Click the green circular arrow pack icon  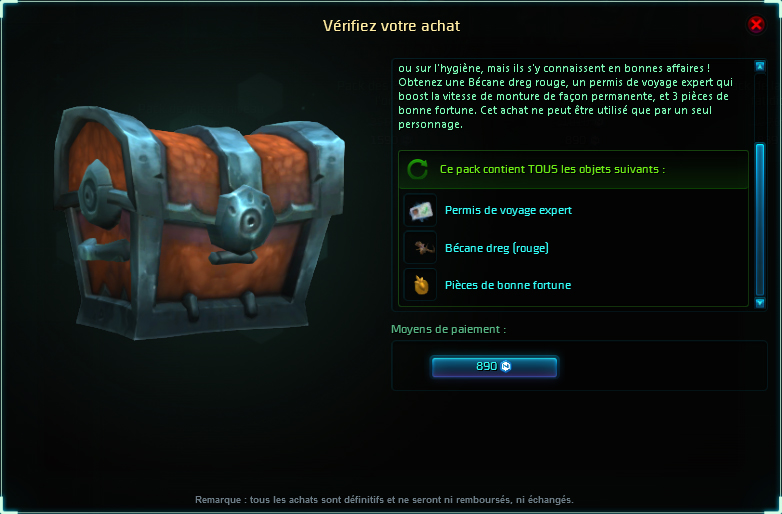tap(417, 170)
